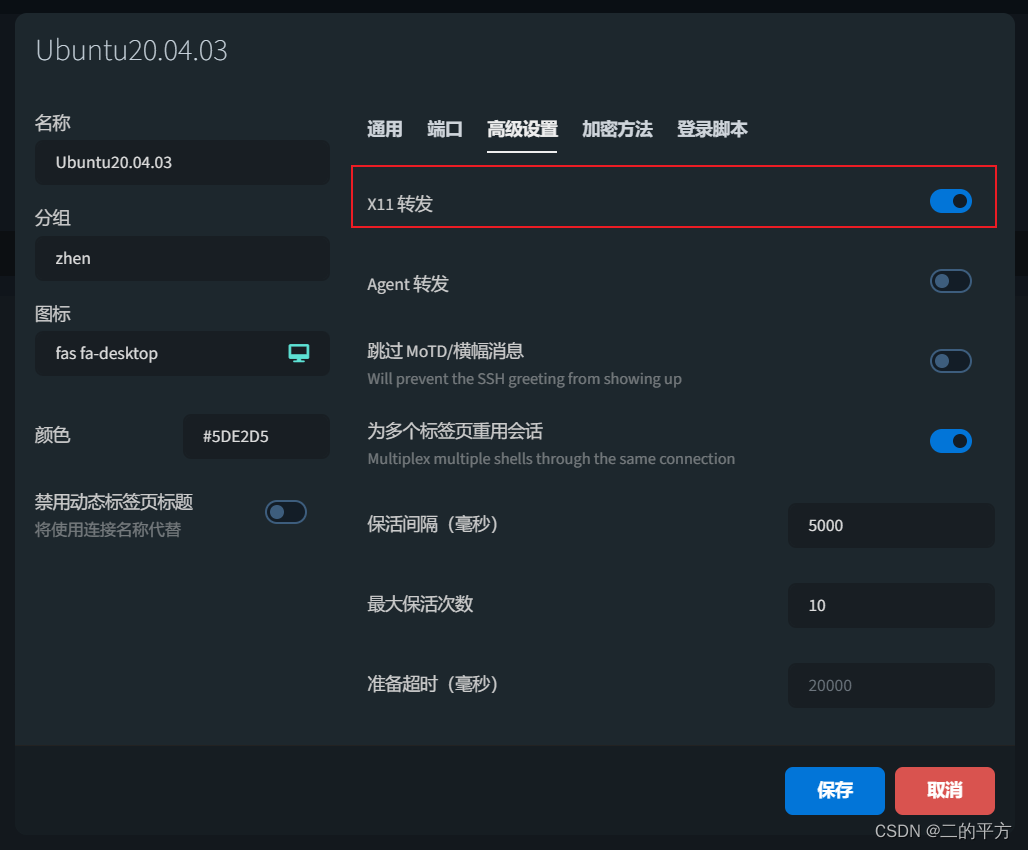
Task: Click the 禁用动态标签页标题 label
Action: click(x=113, y=502)
